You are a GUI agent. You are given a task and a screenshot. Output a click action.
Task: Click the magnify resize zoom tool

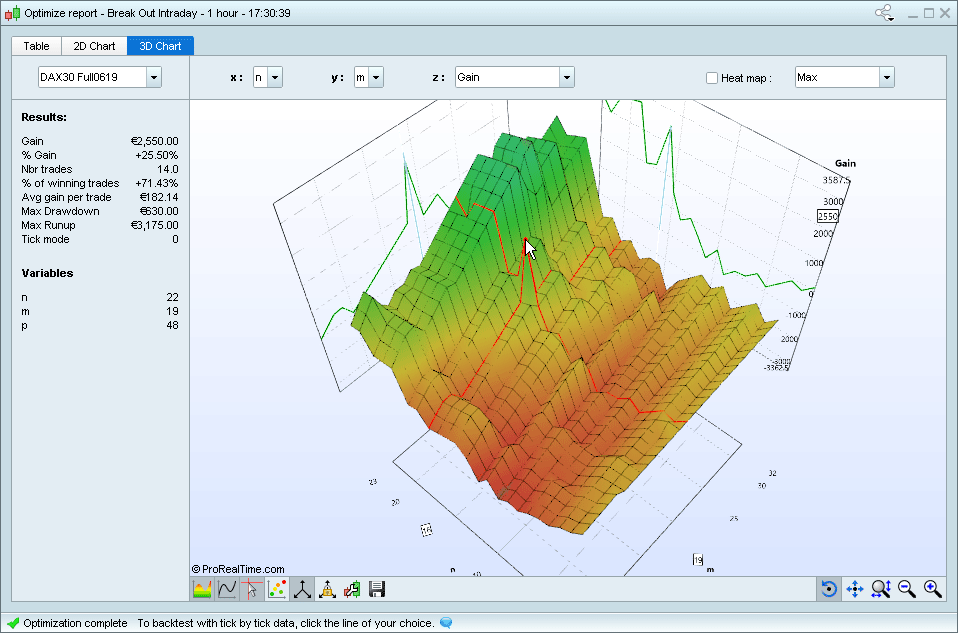880,589
